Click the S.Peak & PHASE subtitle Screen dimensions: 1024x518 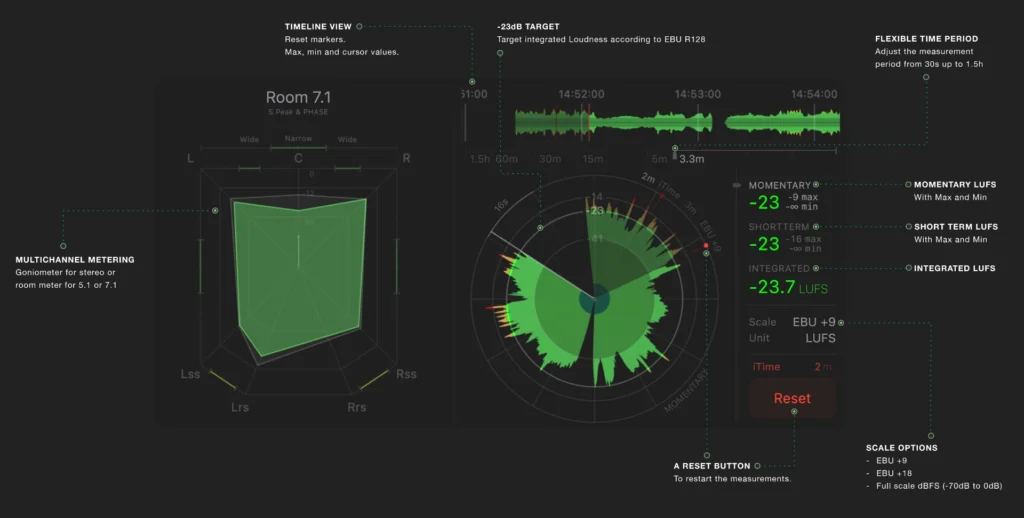(x=298, y=112)
